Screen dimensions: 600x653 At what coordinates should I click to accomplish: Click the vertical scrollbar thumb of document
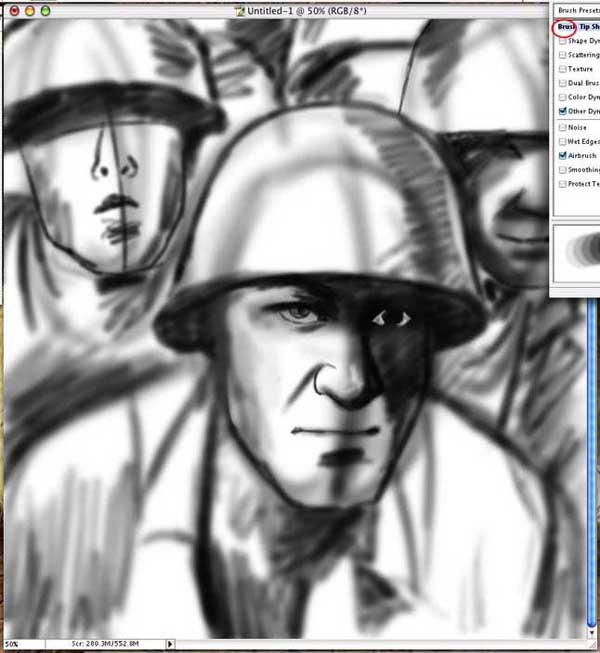coord(591,462)
